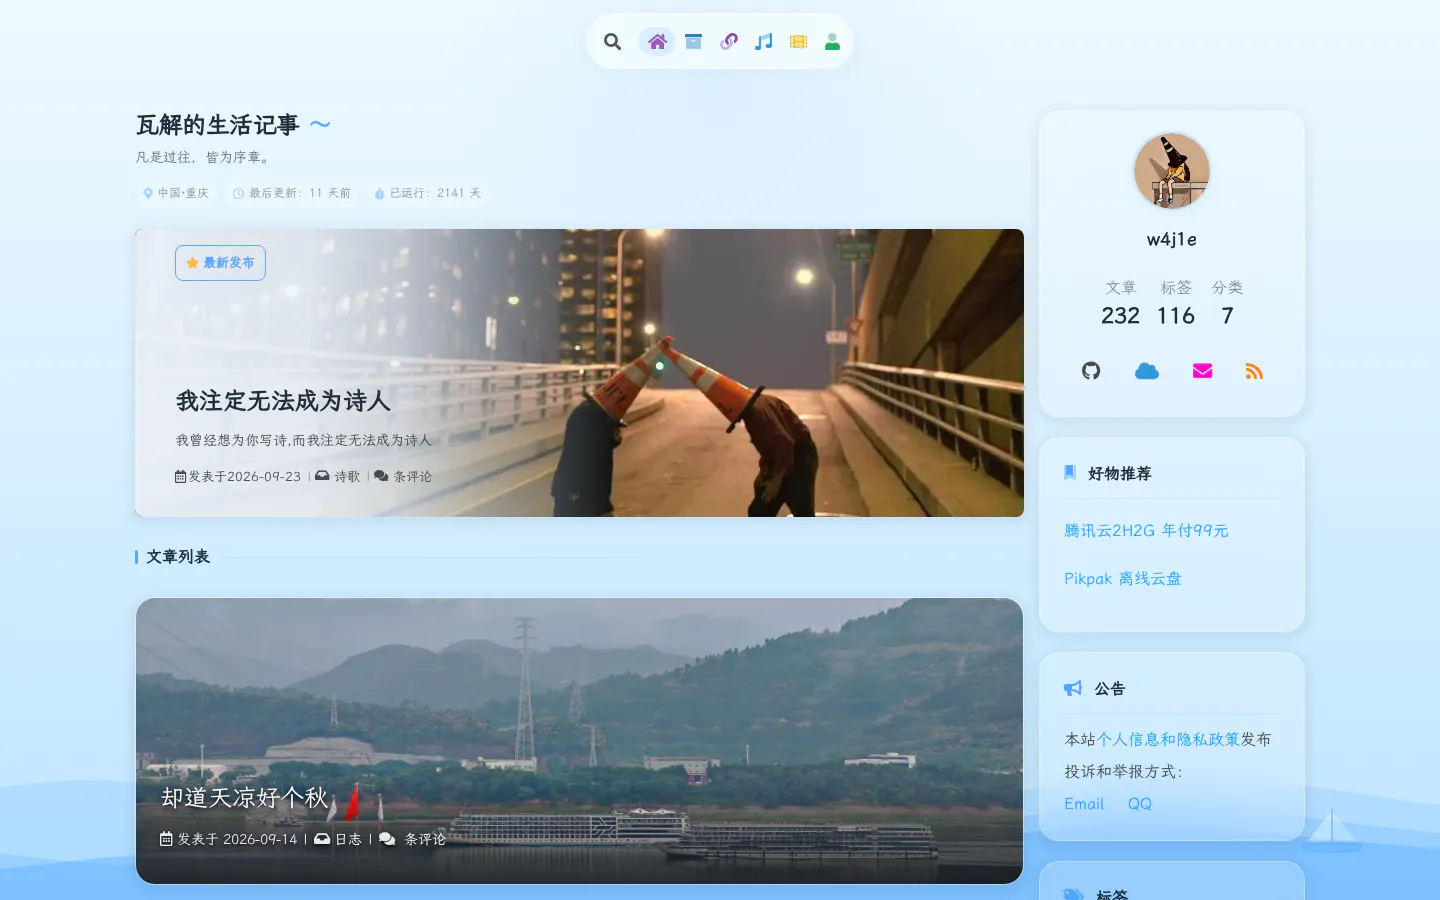Open the Pikpak 离线云盘 link
Screen dimensions: 1440x900
(x=1123, y=578)
